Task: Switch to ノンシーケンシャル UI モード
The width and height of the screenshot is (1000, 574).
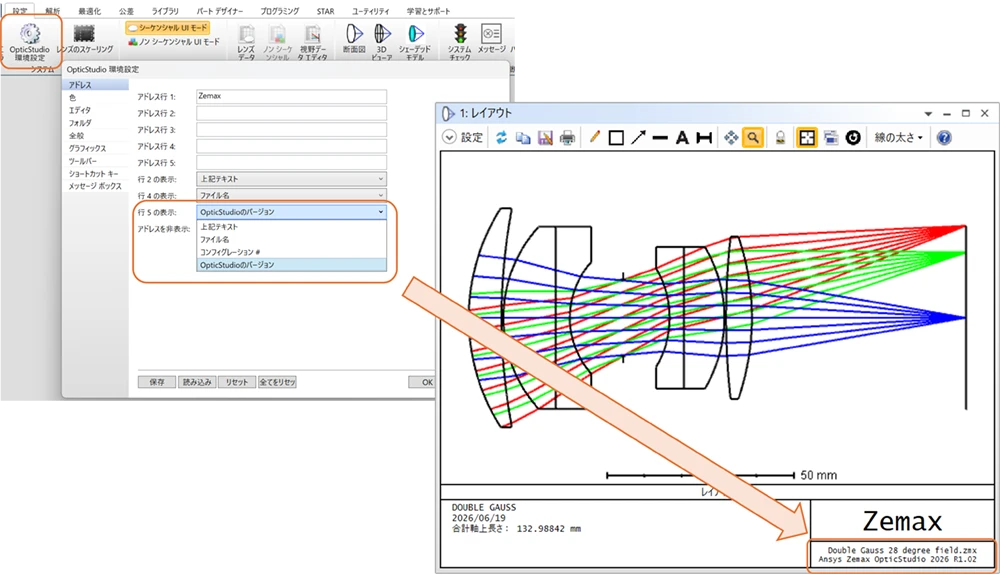Action: (173, 42)
